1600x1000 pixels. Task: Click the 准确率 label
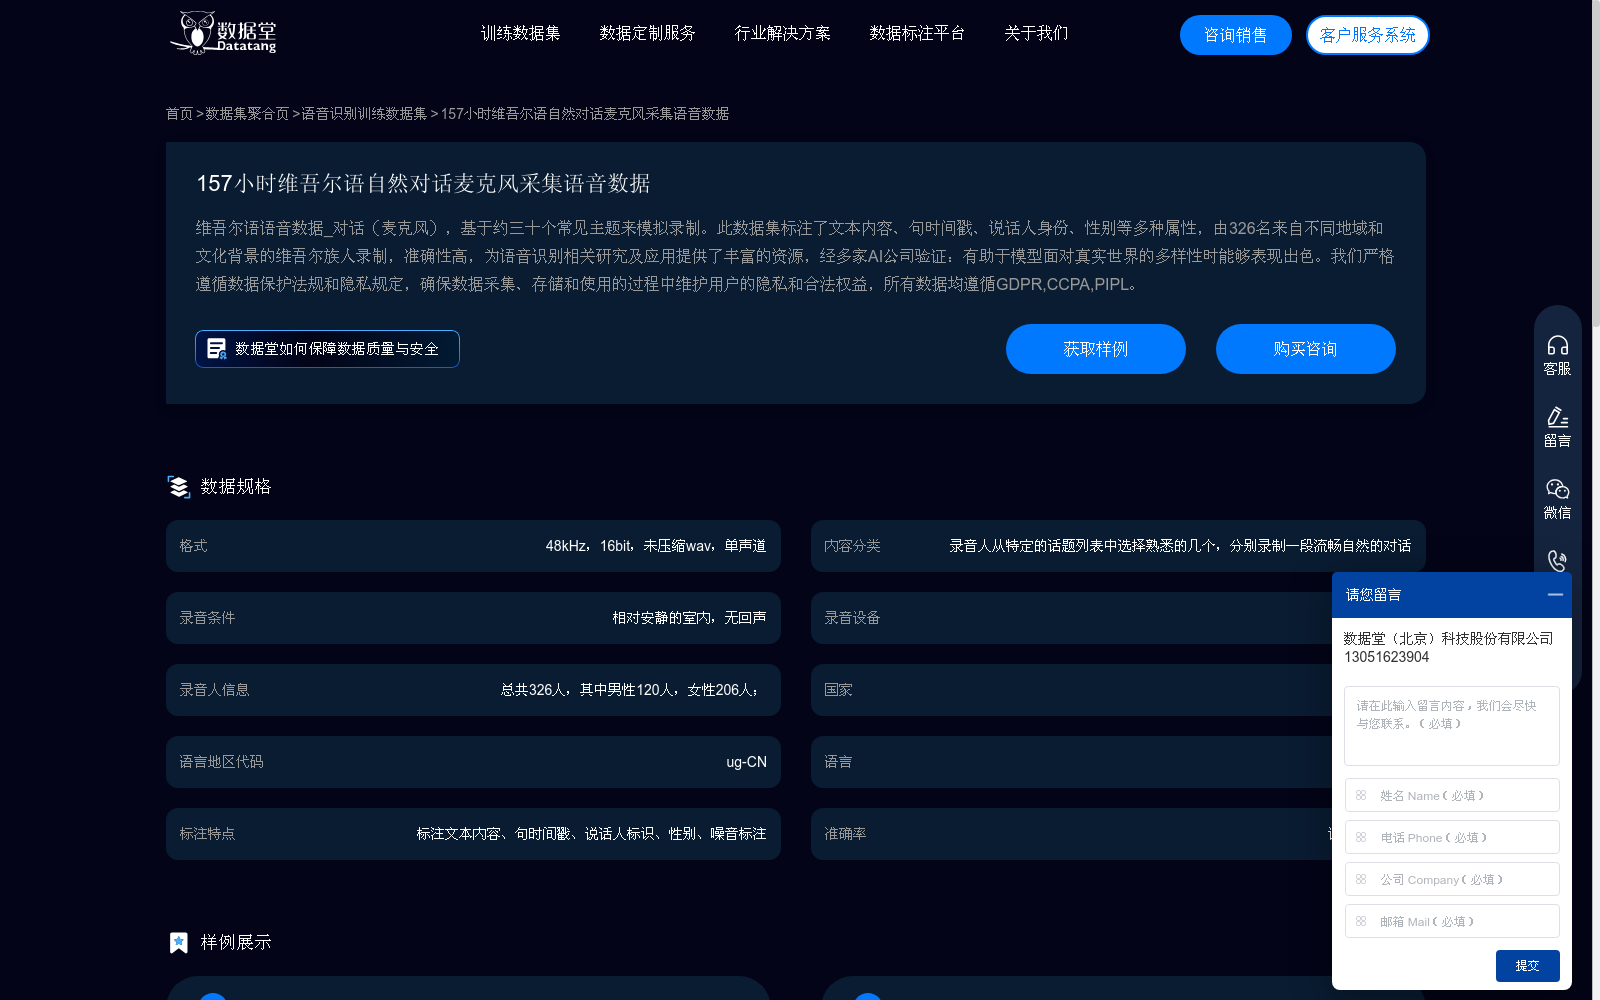[x=845, y=834]
